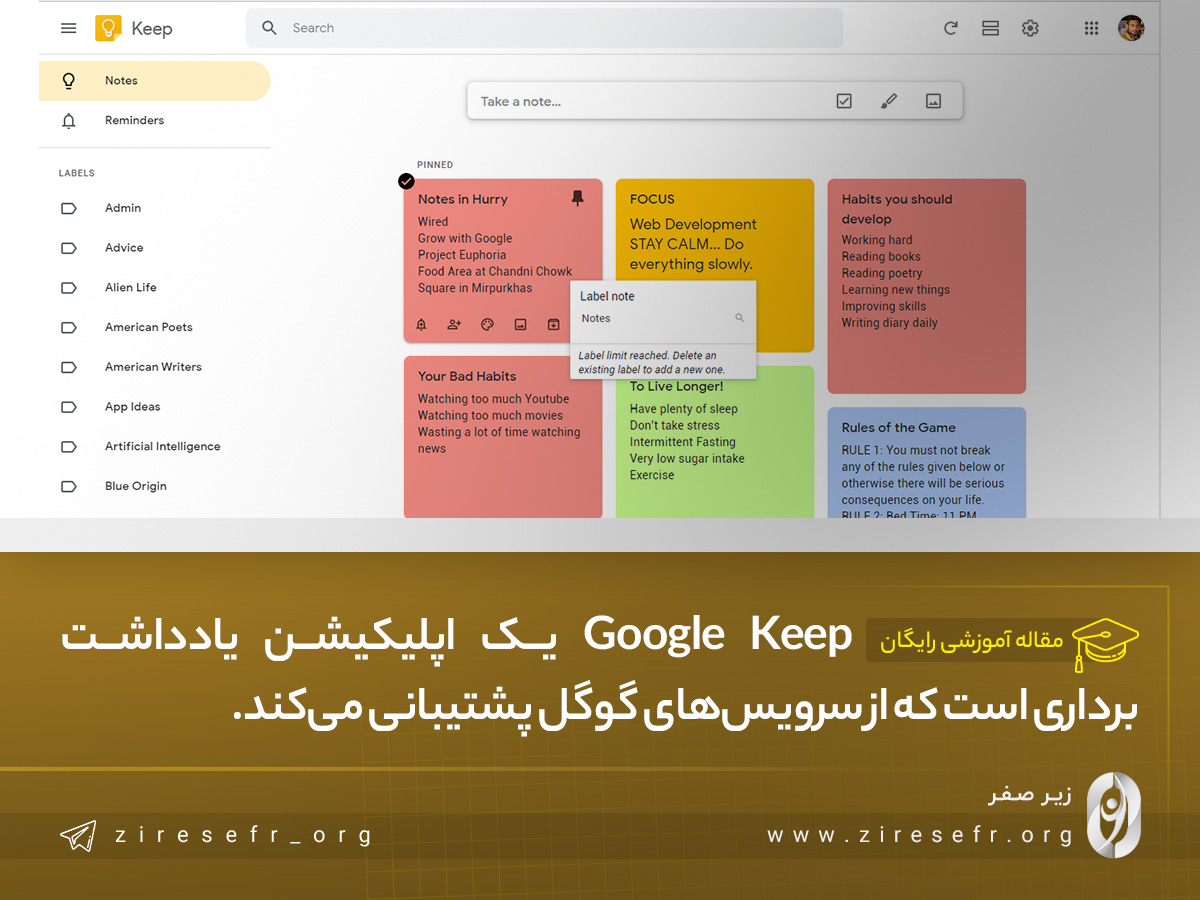The height and width of the screenshot is (900, 1200).
Task: Add an image to the Notes in Hurry note
Action: 520,324
